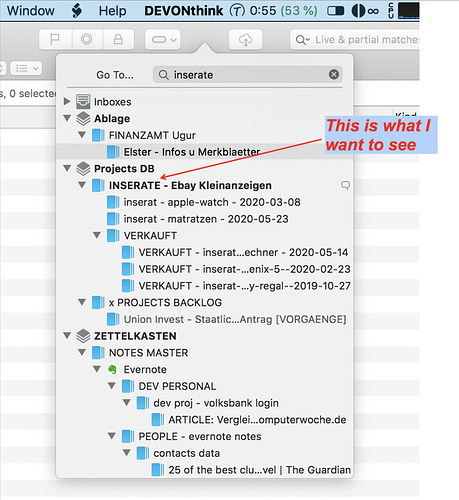Collapse the NOTES MASTER group
The image size is (459, 500).
click(x=82, y=352)
